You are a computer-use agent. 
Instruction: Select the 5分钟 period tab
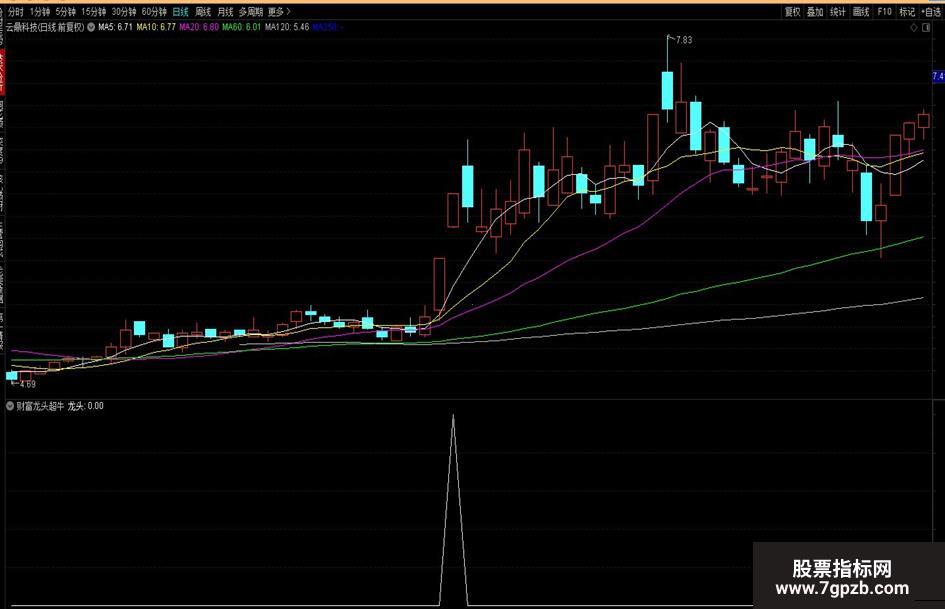[66, 12]
